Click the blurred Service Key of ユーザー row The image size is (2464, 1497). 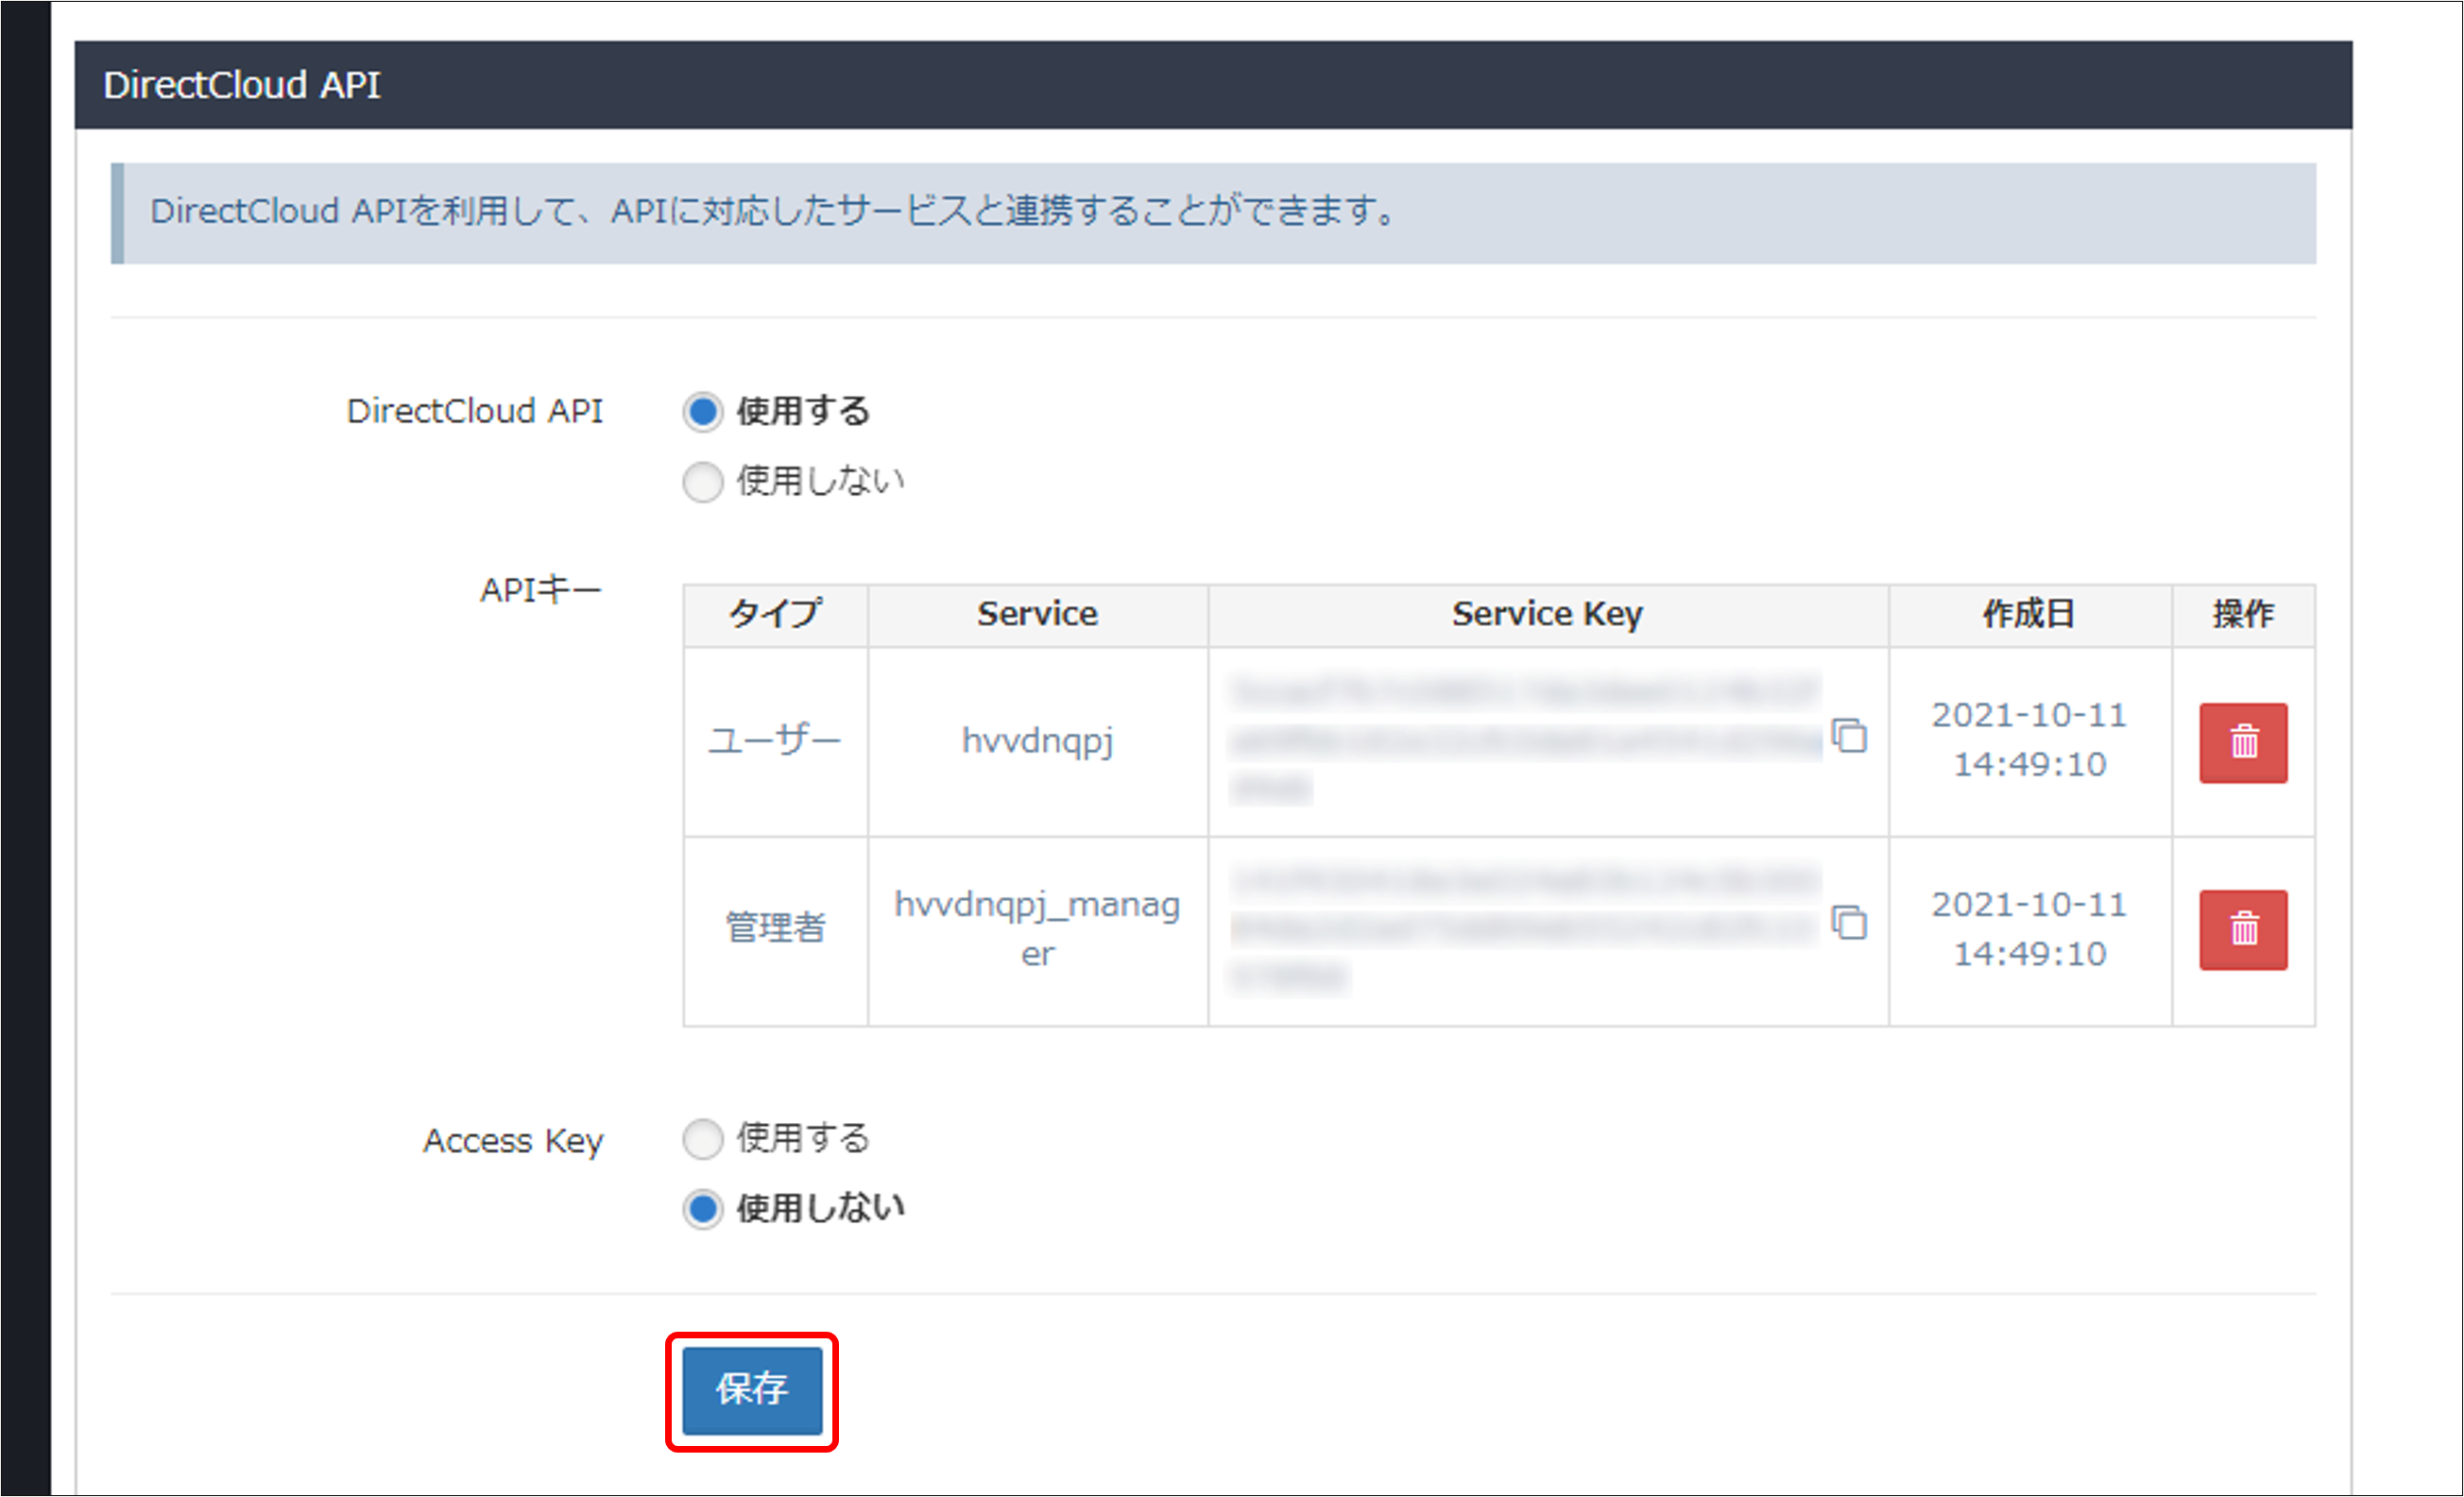[x=1526, y=741]
